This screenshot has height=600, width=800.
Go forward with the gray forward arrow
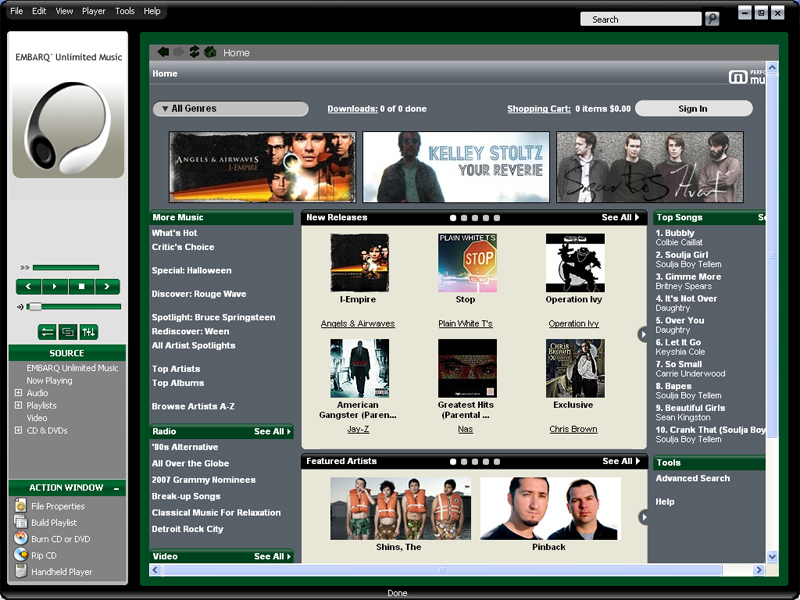(179, 52)
